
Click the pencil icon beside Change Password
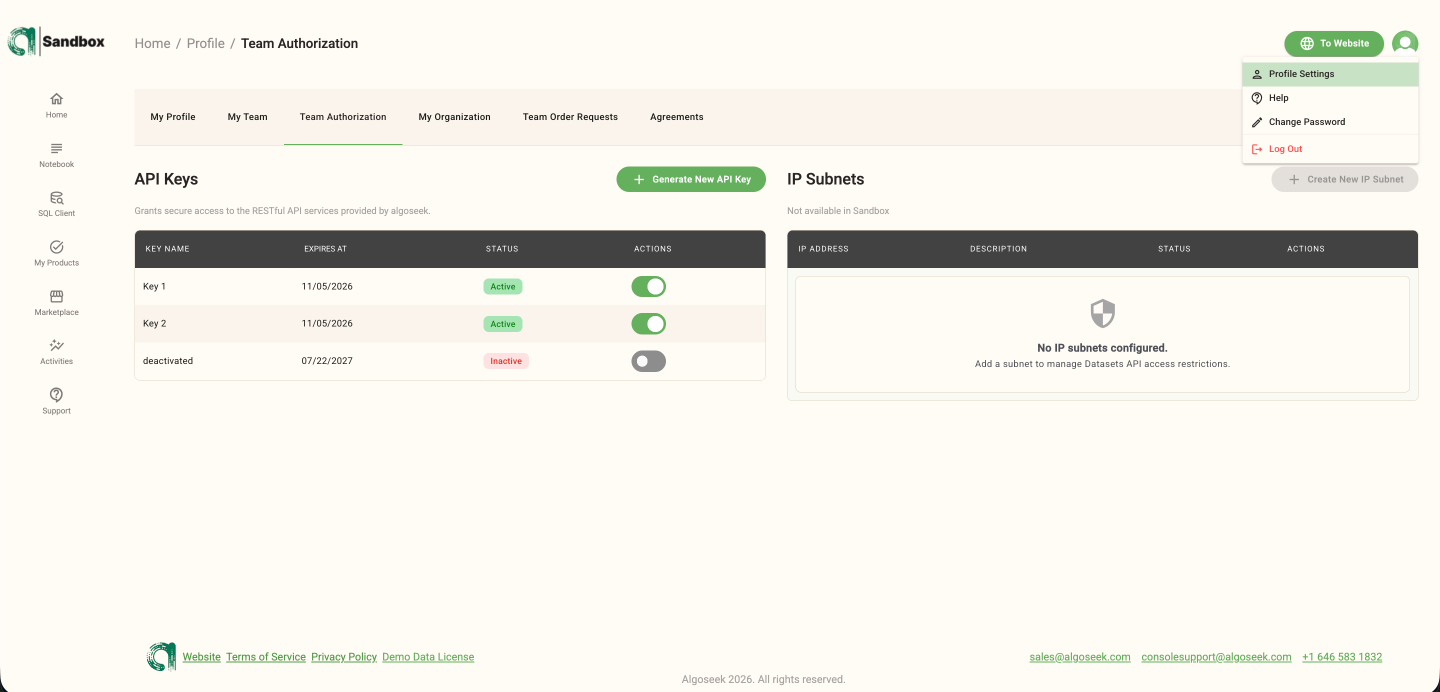pos(1257,122)
